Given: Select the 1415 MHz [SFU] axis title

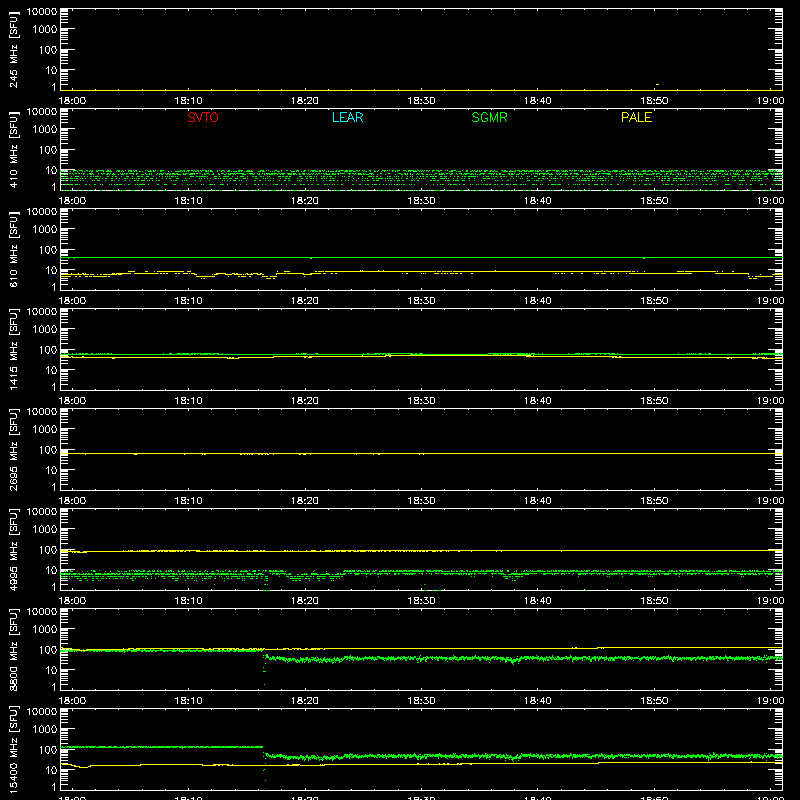Looking at the screenshot, I should point(13,349).
